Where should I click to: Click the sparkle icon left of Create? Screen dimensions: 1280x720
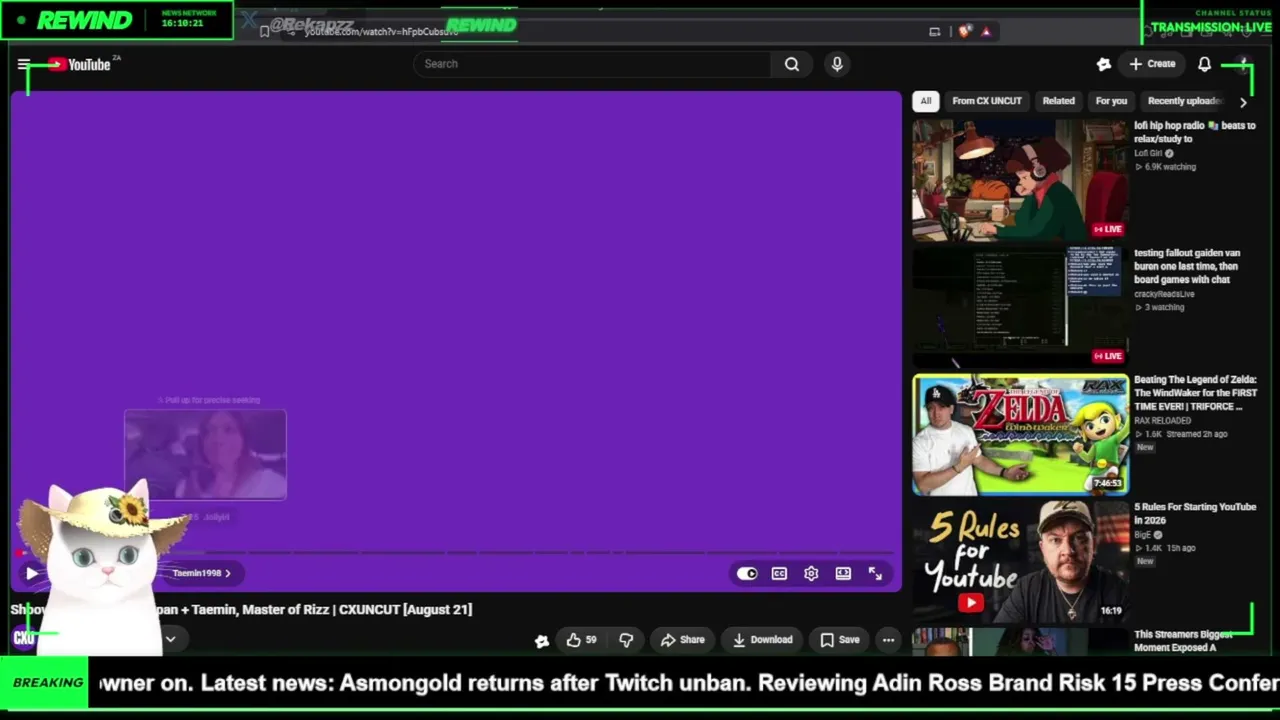click(x=1103, y=64)
